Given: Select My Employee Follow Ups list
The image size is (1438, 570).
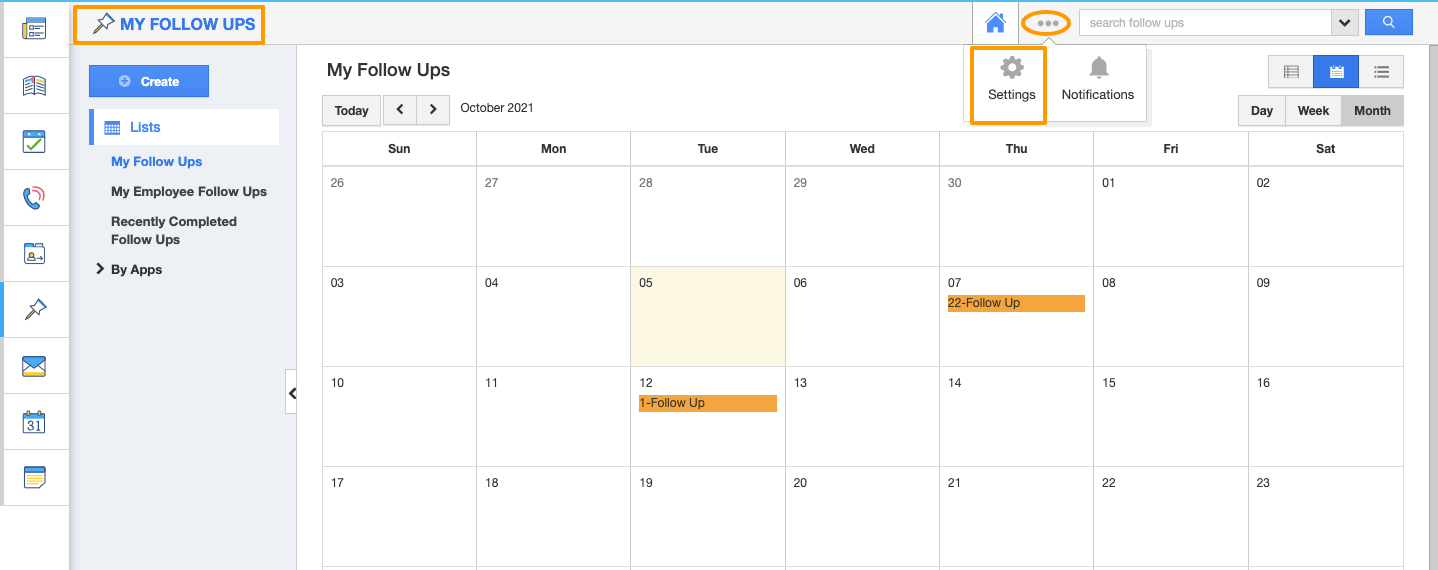Looking at the screenshot, I should point(189,191).
